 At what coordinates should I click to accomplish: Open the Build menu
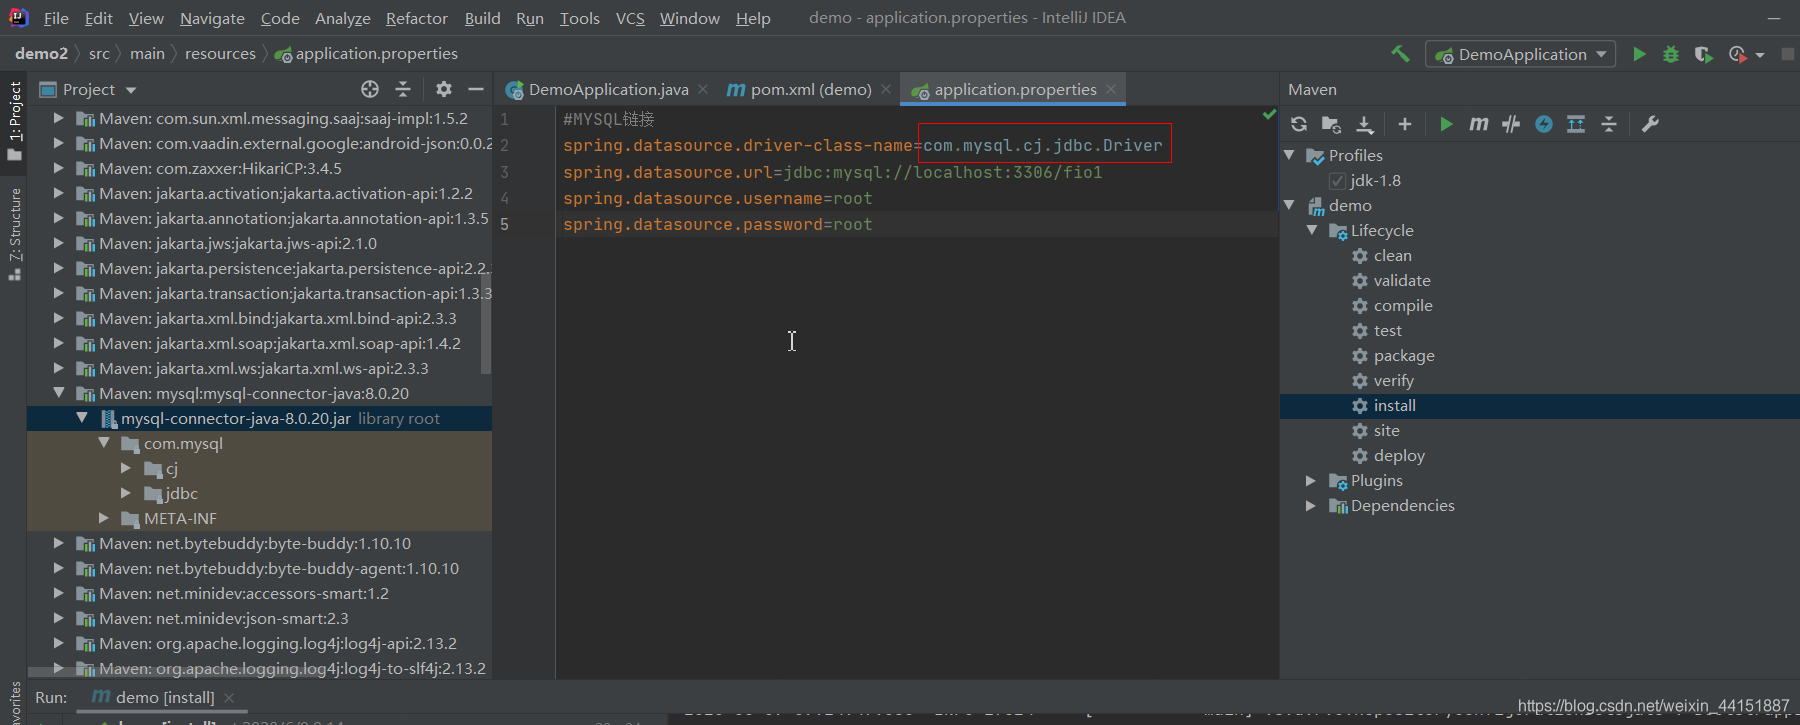coord(482,18)
